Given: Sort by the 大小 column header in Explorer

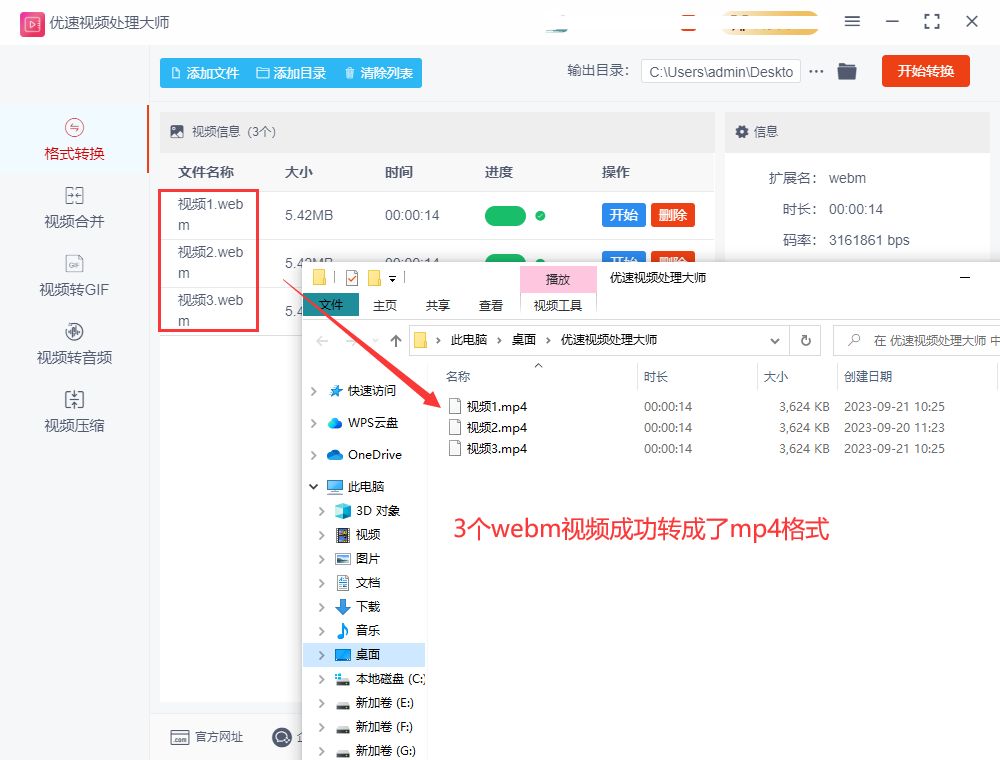Looking at the screenshot, I should [776, 377].
